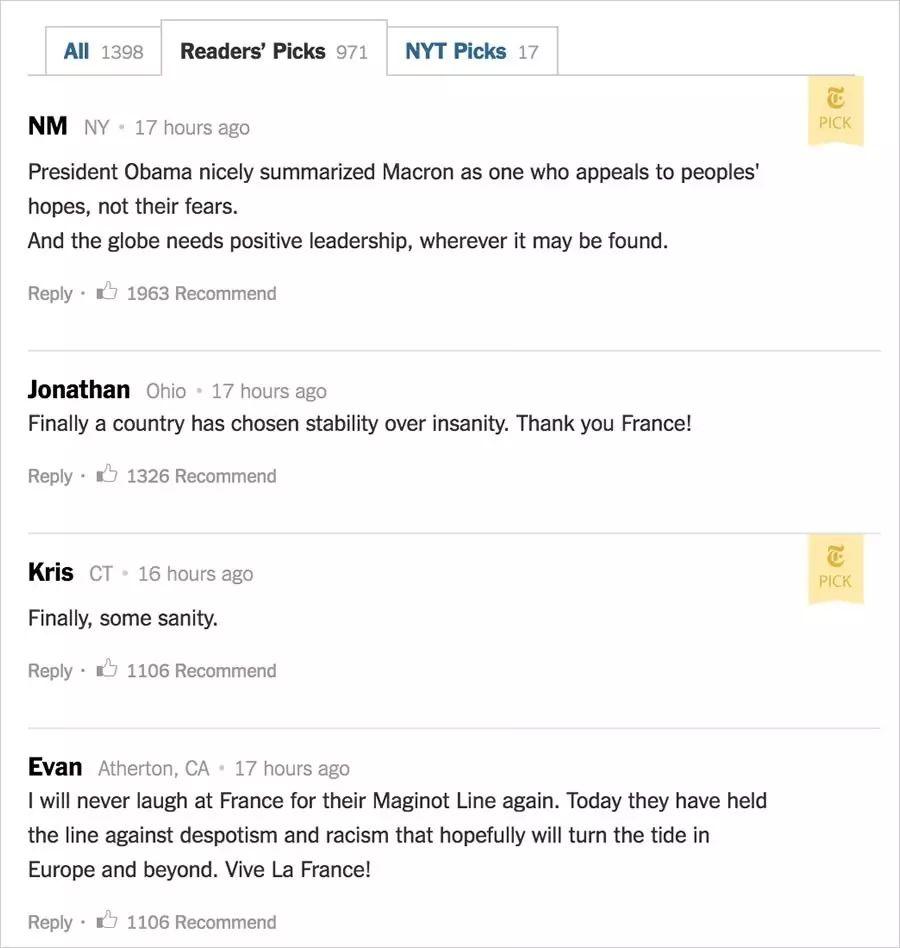Click thumbs-up icon on NM's comment

(107, 292)
